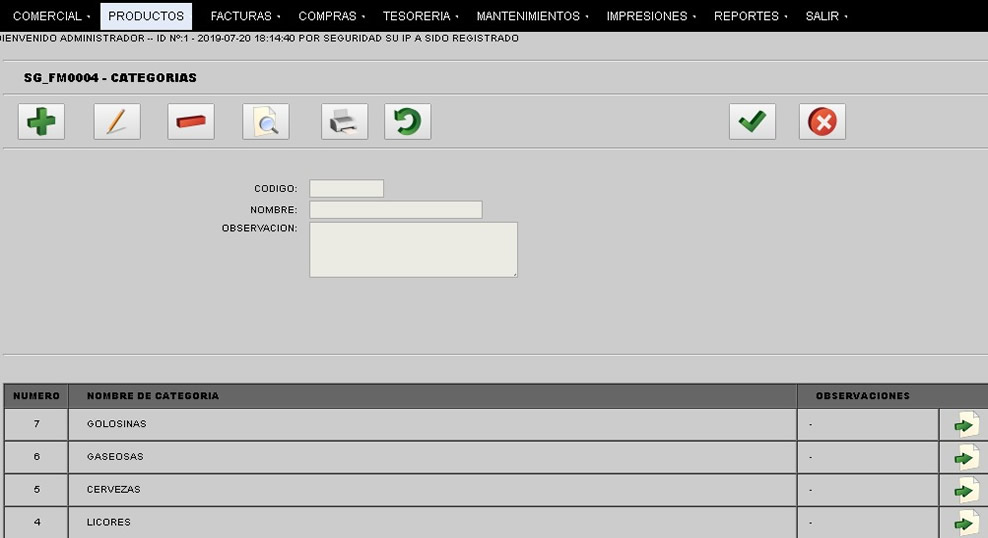The image size is (988, 538).
Task: Click the SG_FM0004 - CATEGORIAS heading
Action: click(x=110, y=78)
